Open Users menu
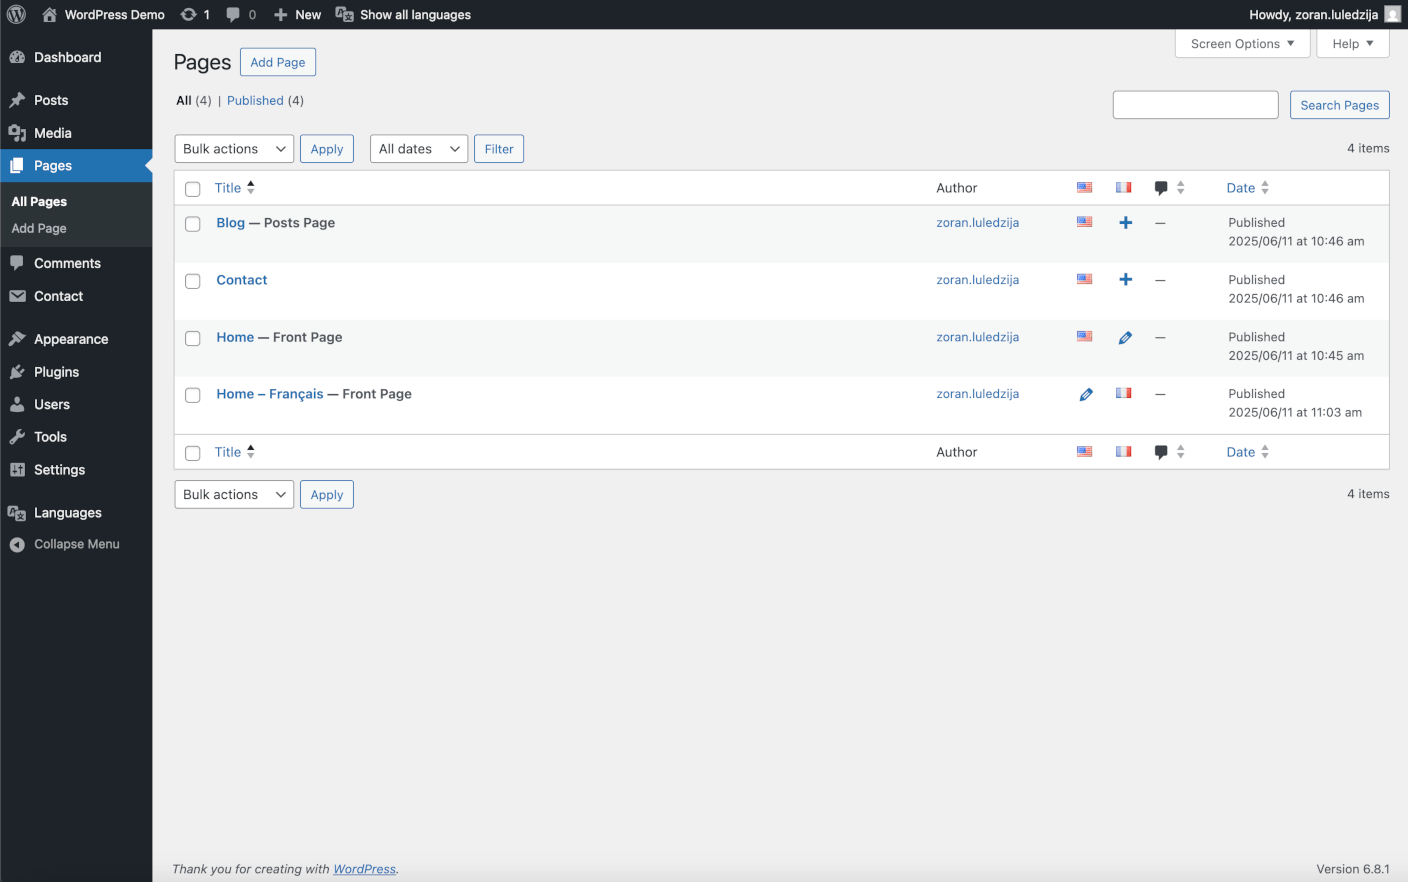The height and width of the screenshot is (882, 1408). pos(76,404)
